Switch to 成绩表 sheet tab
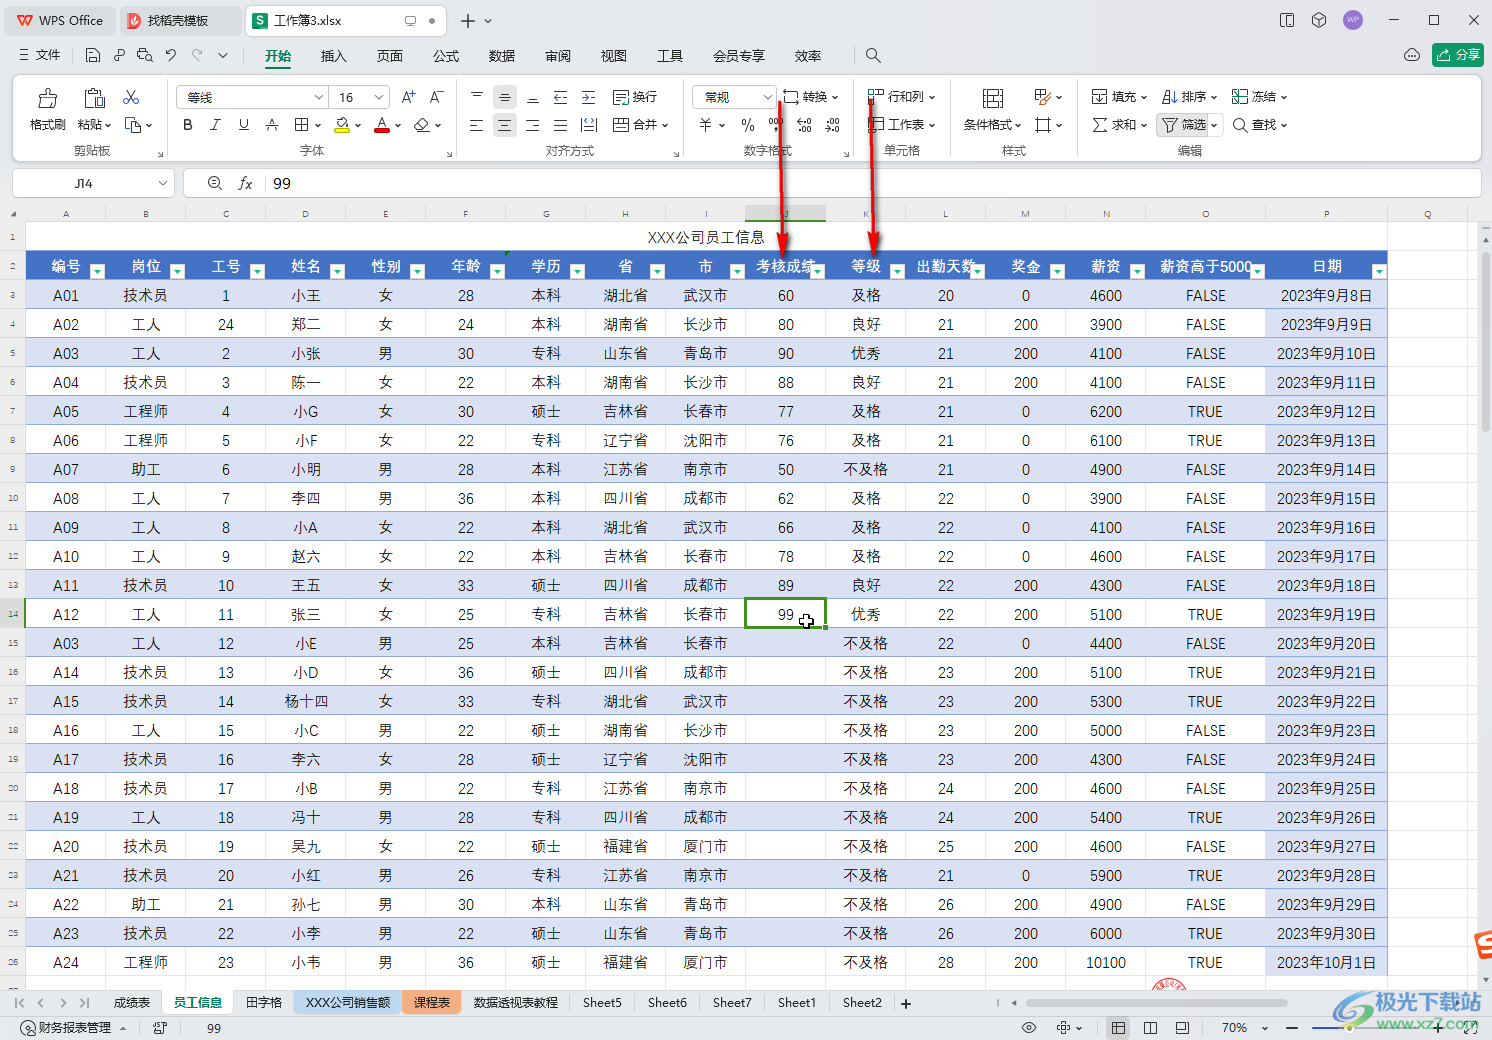This screenshot has height=1040, width=1492. [131, 1002]
